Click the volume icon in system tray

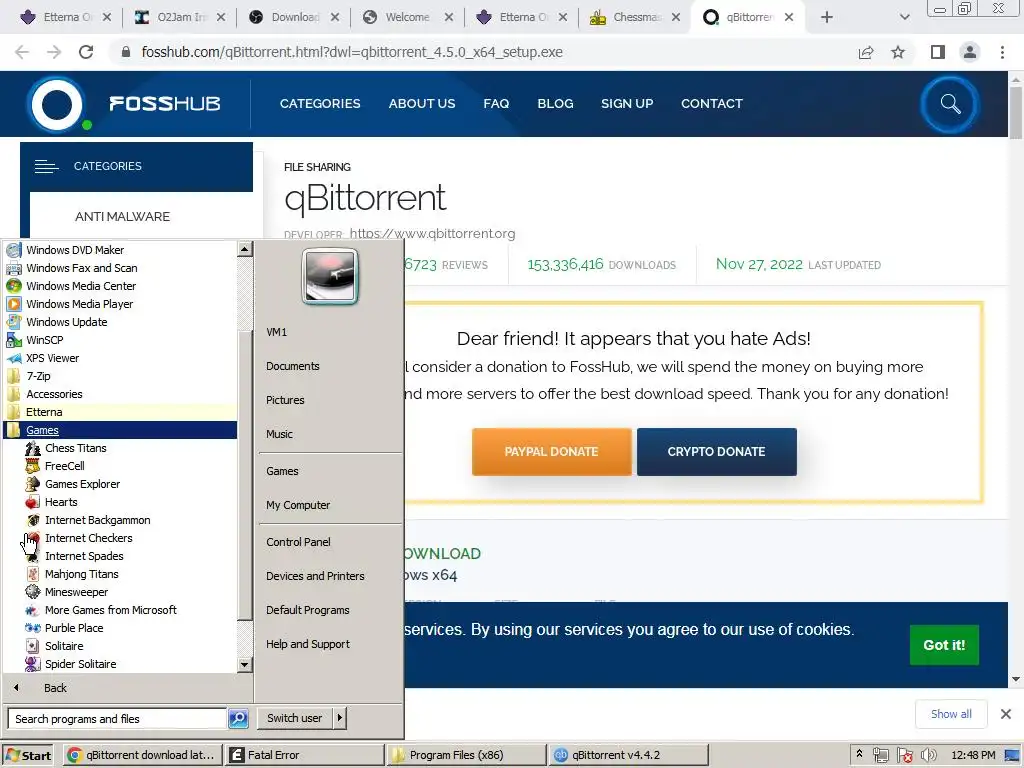point(929,755)
